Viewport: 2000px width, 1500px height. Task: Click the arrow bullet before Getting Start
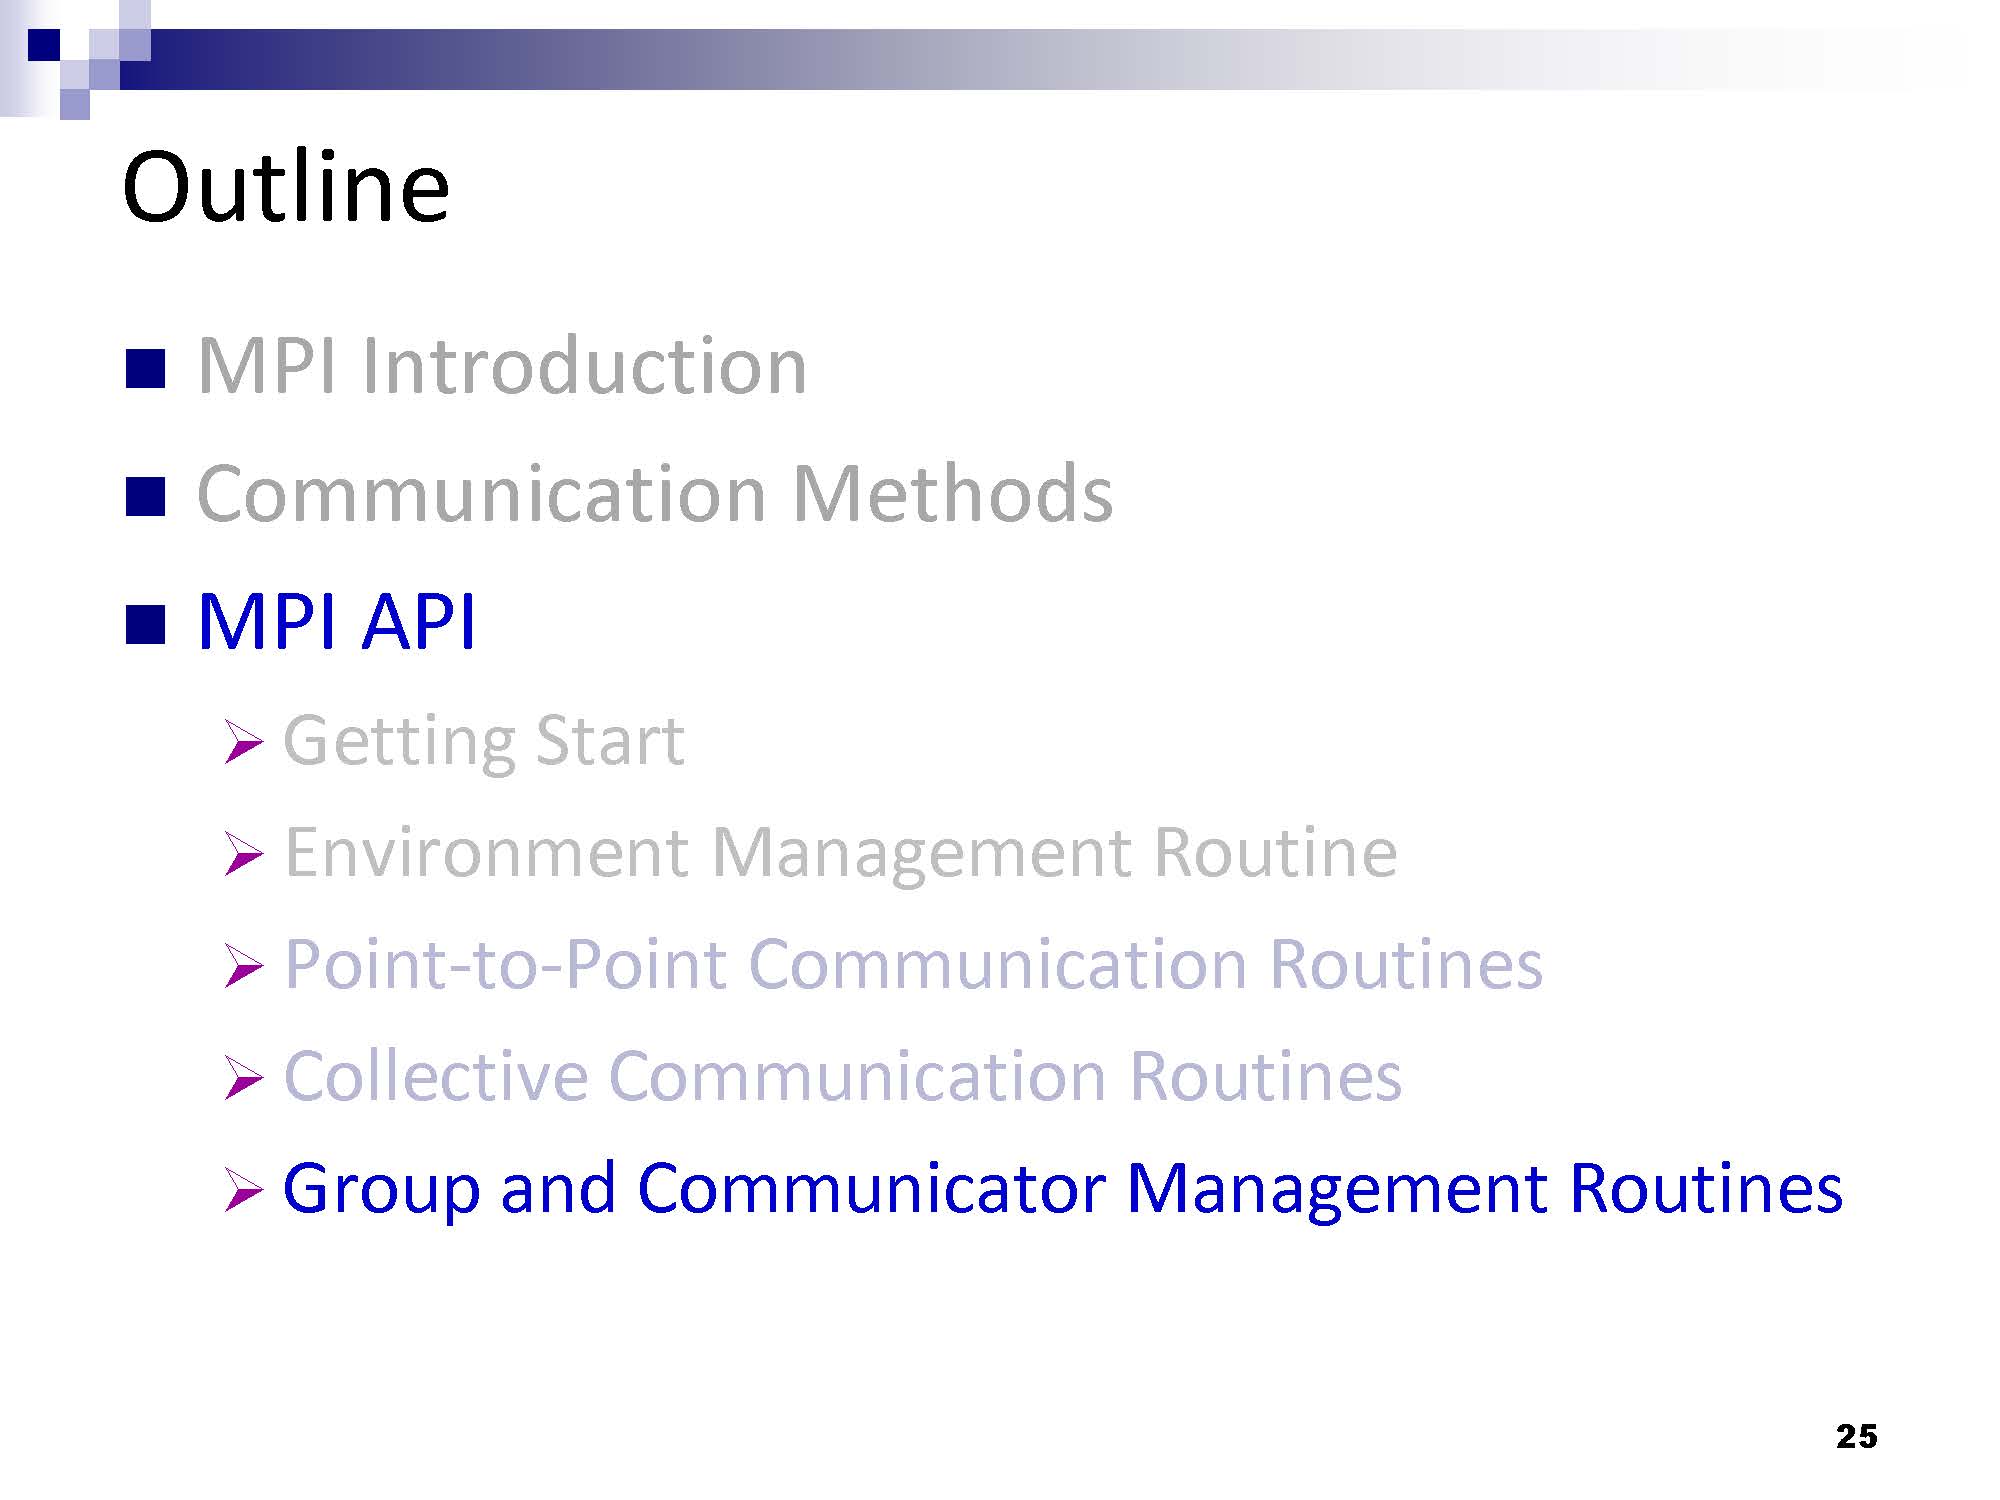(243, 742)
